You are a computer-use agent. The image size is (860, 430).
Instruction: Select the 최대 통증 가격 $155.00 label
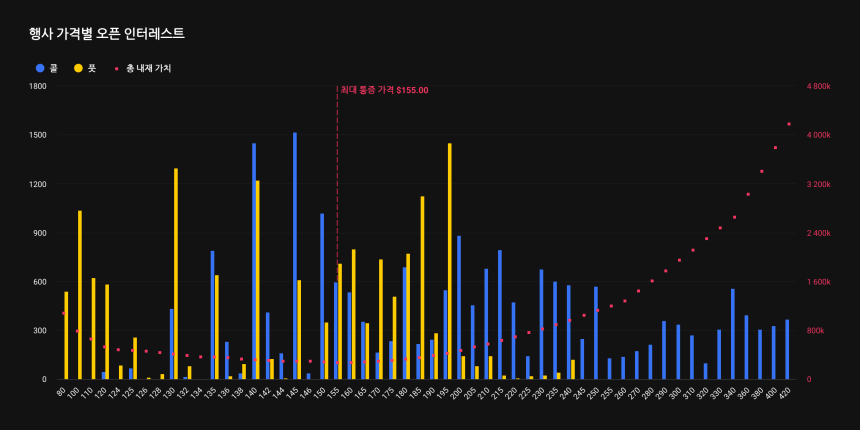click(x=384, y=90)
